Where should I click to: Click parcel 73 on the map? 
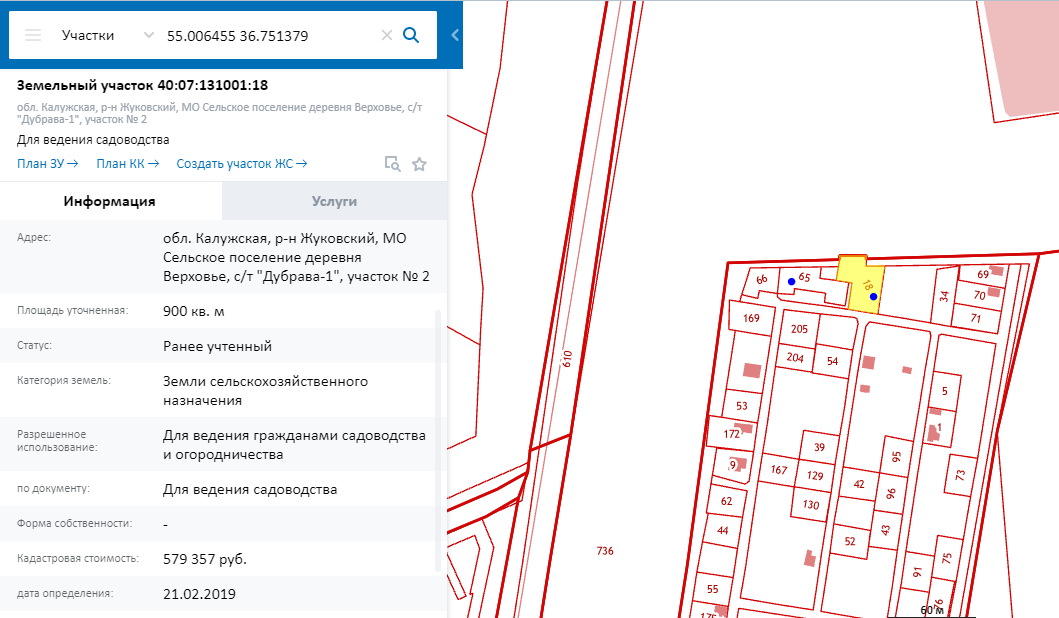pyautogui.click(x=960, y=475)
